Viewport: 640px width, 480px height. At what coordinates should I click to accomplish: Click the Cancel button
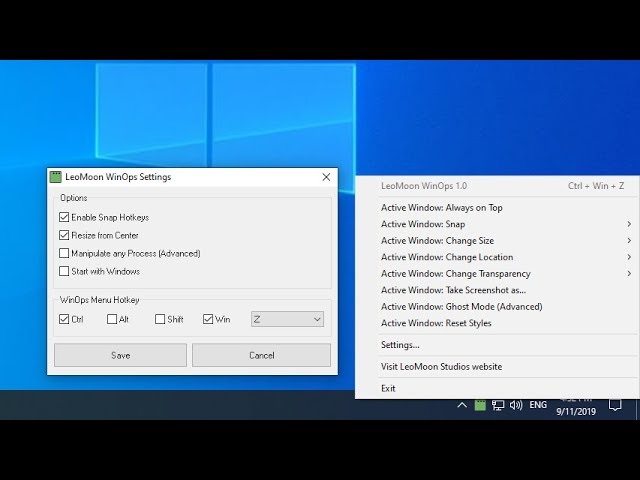pyautogui.click(x=262, y=355)
